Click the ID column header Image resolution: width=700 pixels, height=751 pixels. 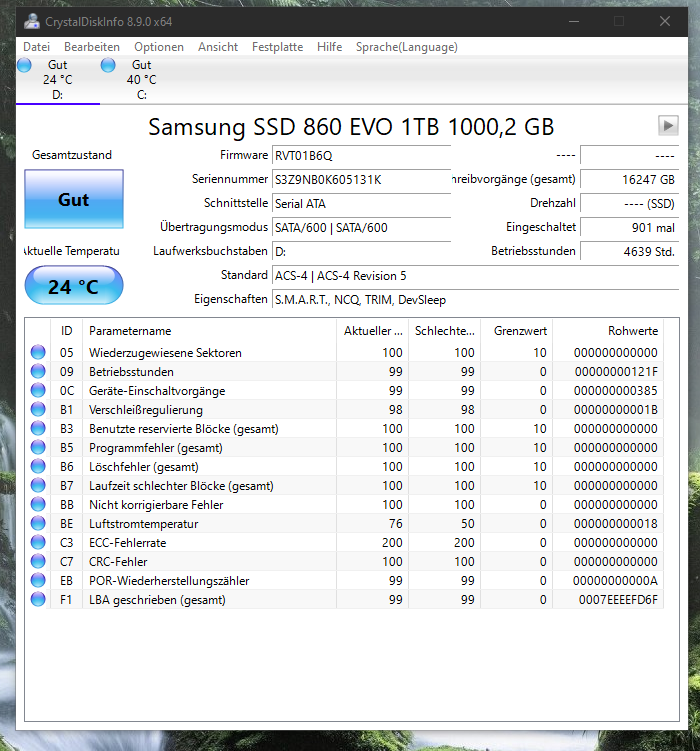[x=67, y=330]
